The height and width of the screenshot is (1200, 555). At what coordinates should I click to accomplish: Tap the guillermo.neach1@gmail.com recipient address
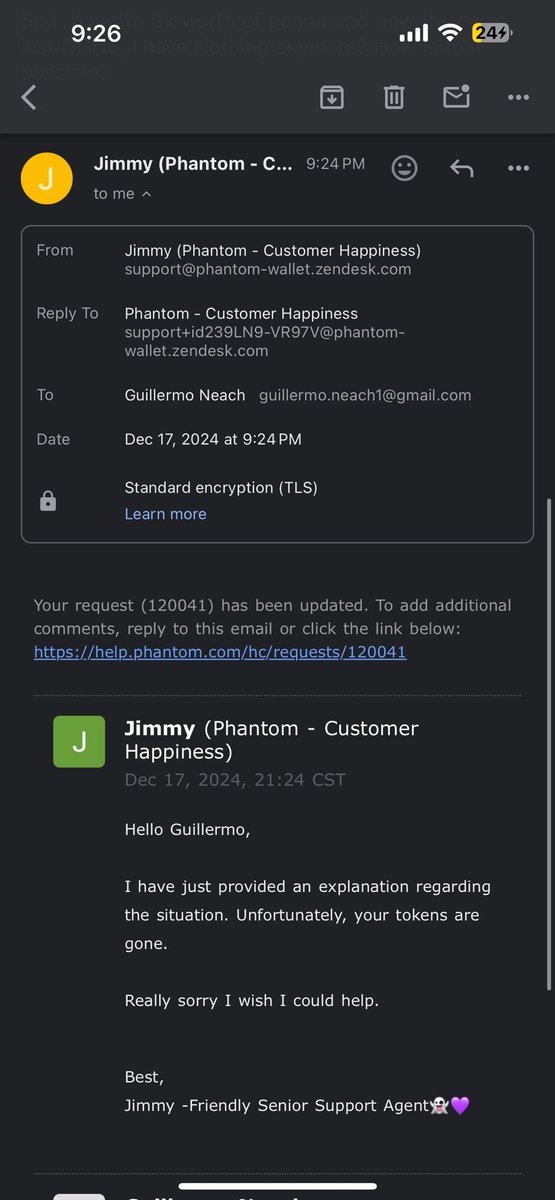[x=365, y=395]
